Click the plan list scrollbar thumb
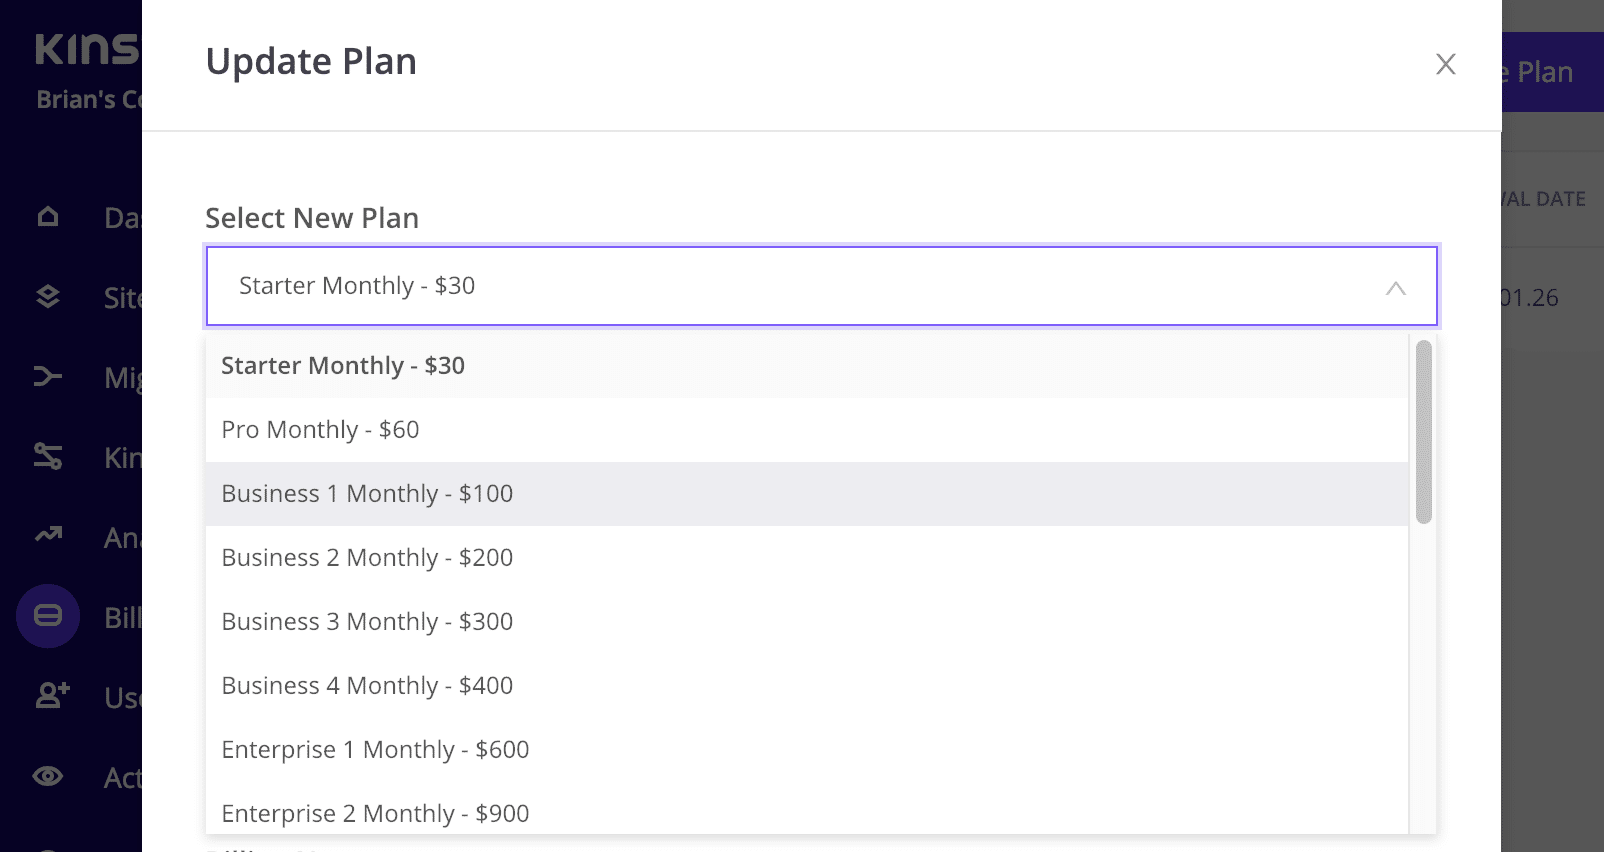 (1424, 432)
